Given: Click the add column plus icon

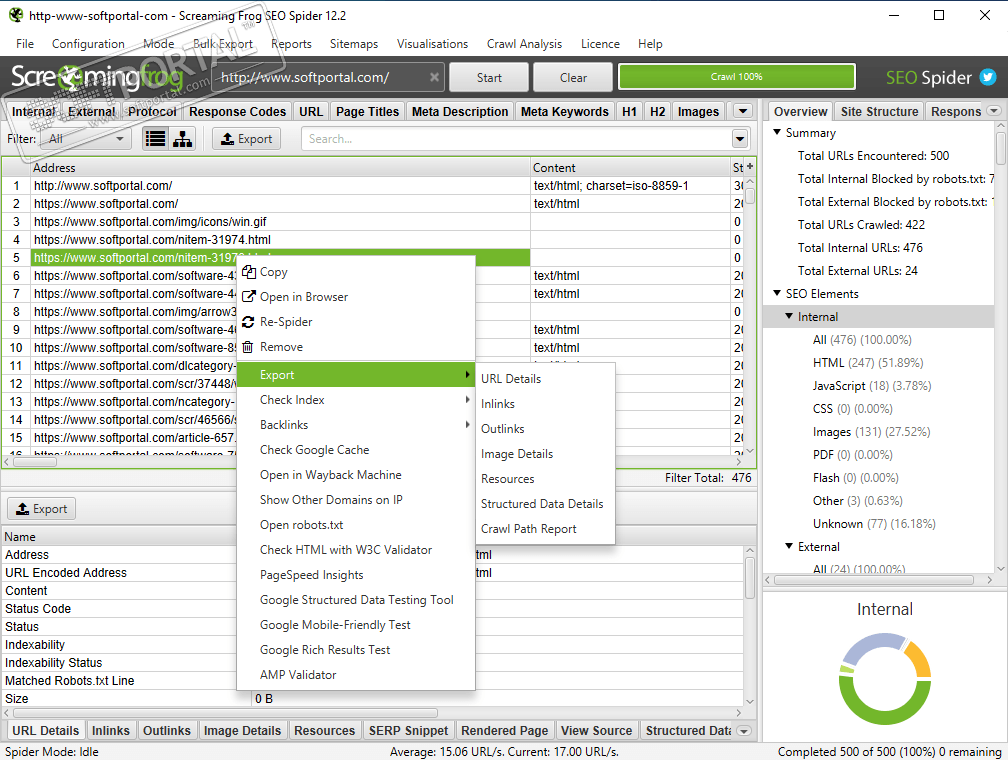Looking at the screenshot, I should pos(750,166).
